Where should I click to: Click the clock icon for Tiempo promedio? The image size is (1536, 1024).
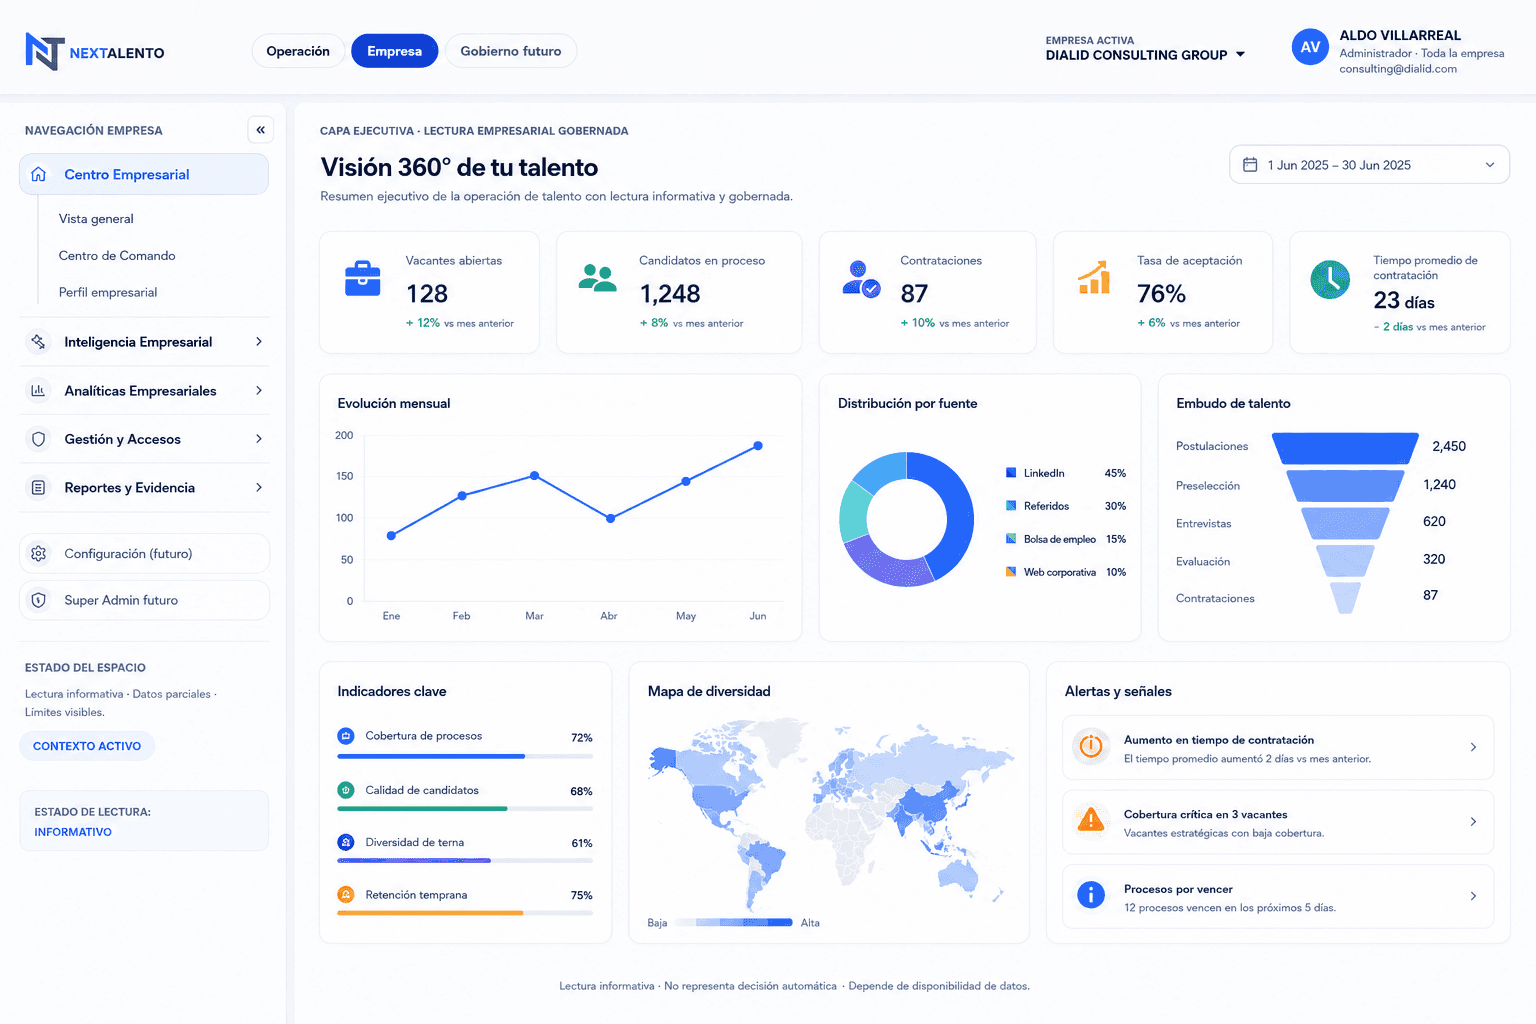pos(1330,280)
